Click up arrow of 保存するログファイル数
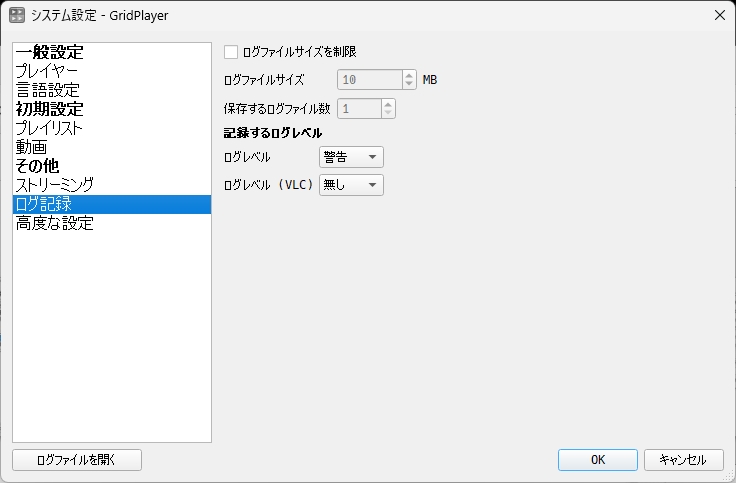This screenshot has width=736, height=483. click(388, 103)
